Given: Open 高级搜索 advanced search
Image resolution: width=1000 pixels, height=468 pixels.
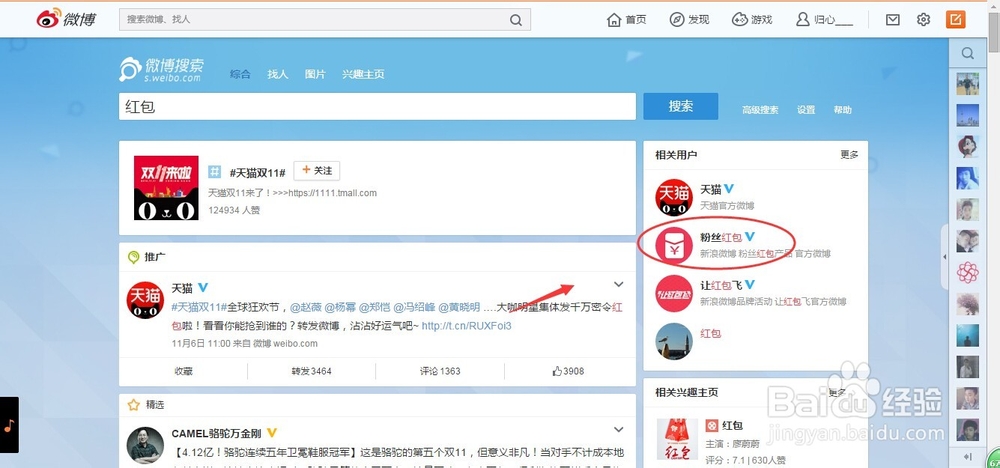Looking at the screenshot, I should 760,110.
